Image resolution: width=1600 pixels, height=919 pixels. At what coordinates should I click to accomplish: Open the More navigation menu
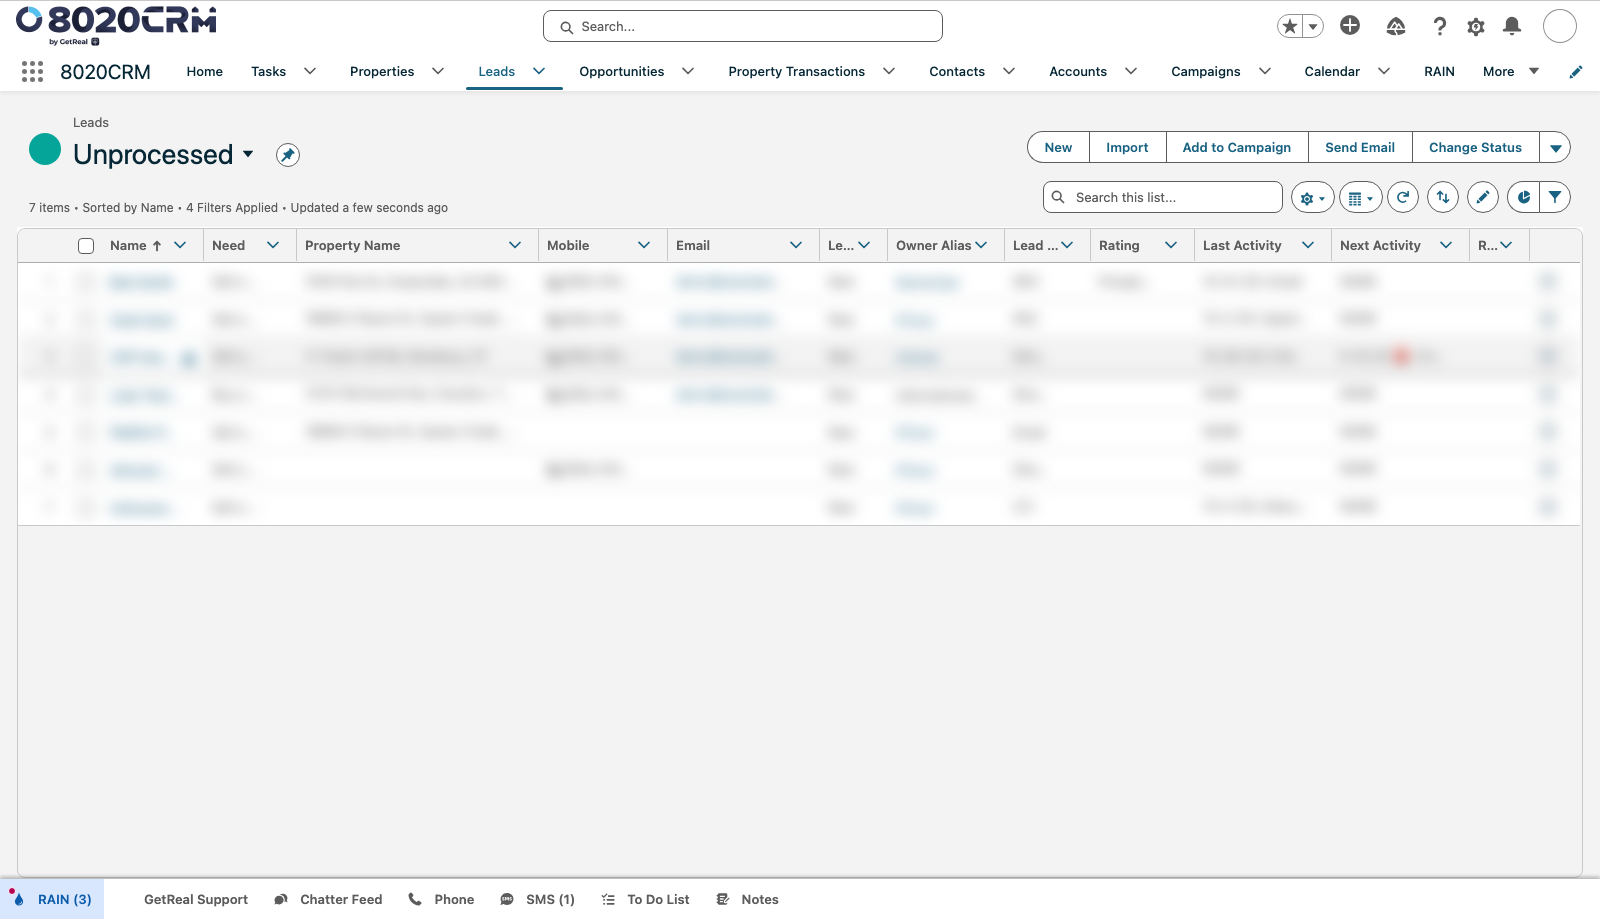tap(1510, 71)
